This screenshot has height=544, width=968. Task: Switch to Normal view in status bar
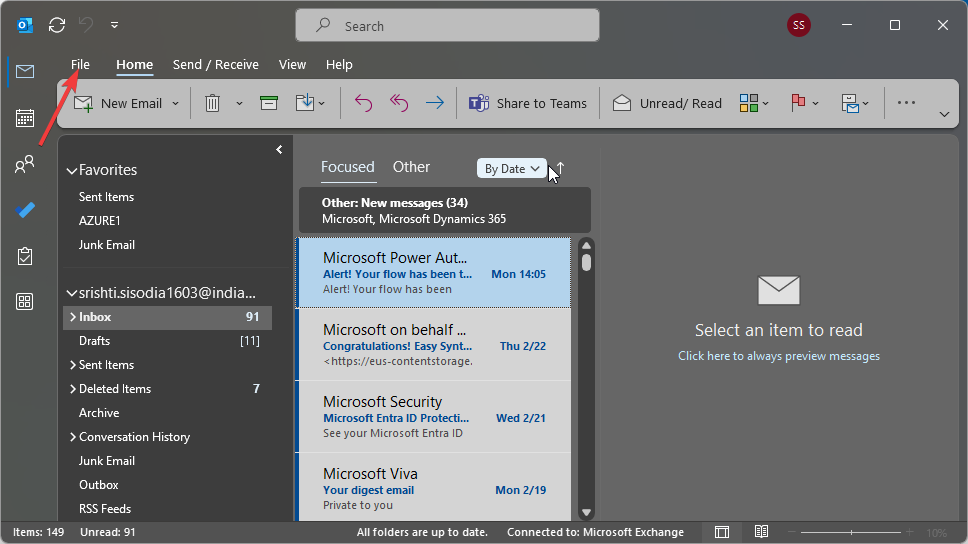click(722, 532)
